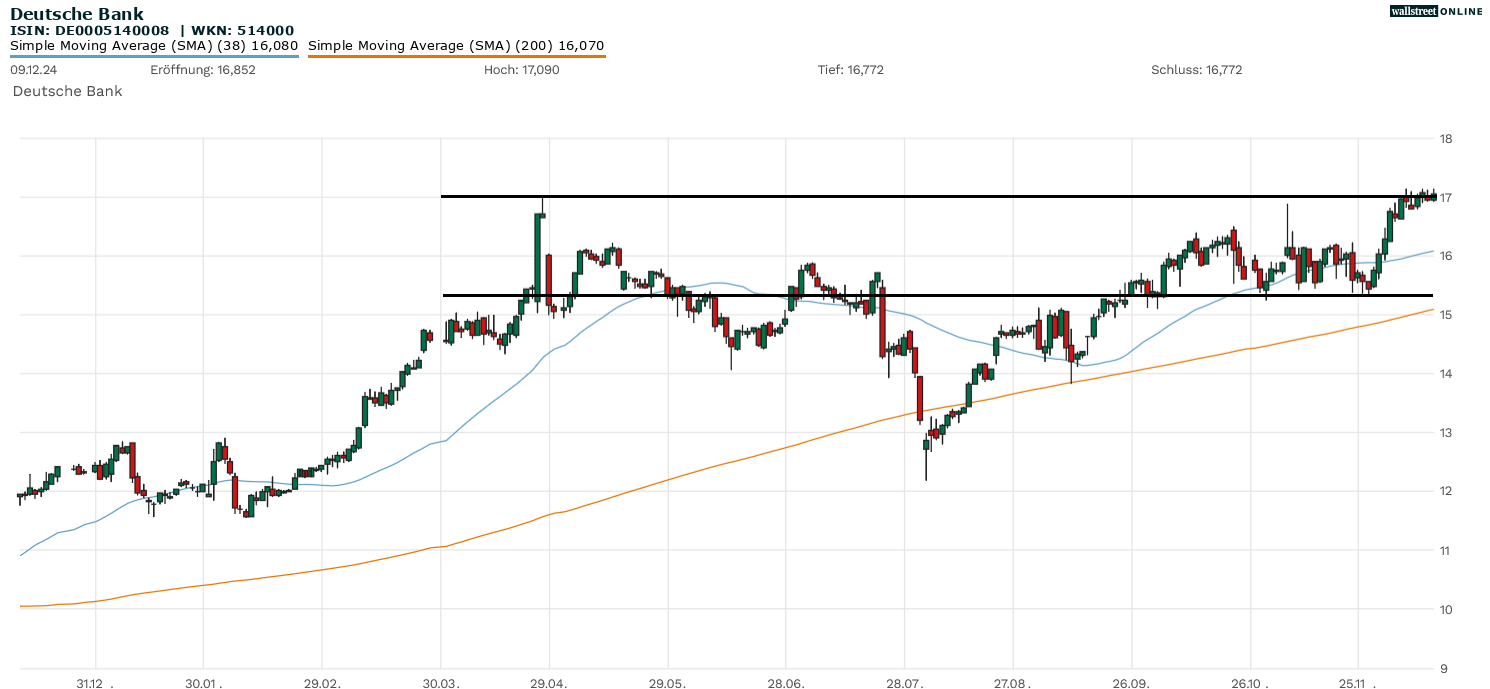Image resolution: width=1490 pixels, height=689 pixels.
Task: Click the lower support line near 15.3
Action: [900, 294]
